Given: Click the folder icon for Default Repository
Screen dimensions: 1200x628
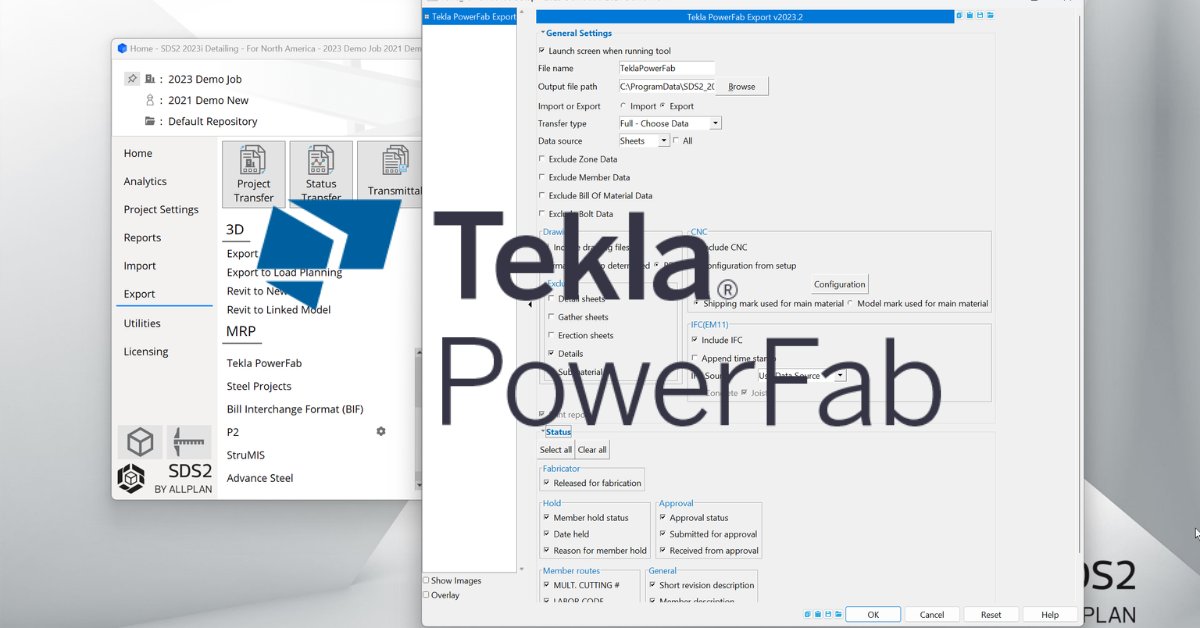Looking at the screenshot, I should pyautogui.click(x=150, y=121).
